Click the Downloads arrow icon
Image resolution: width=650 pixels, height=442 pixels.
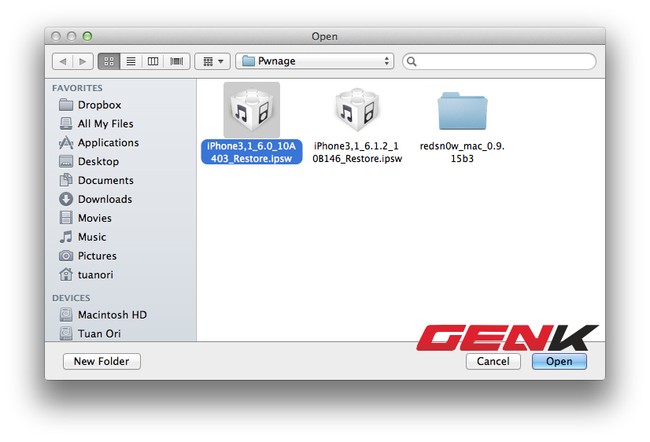pyautogui.click(x=66, y=199)
